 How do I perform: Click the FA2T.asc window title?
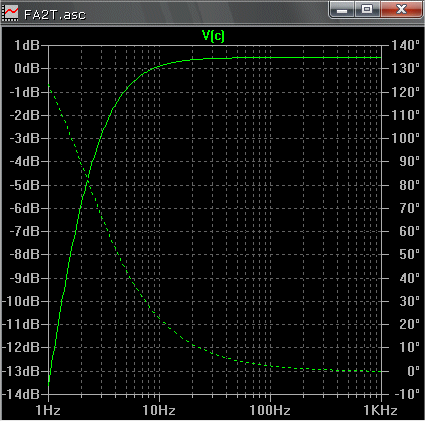click(55, 14)
